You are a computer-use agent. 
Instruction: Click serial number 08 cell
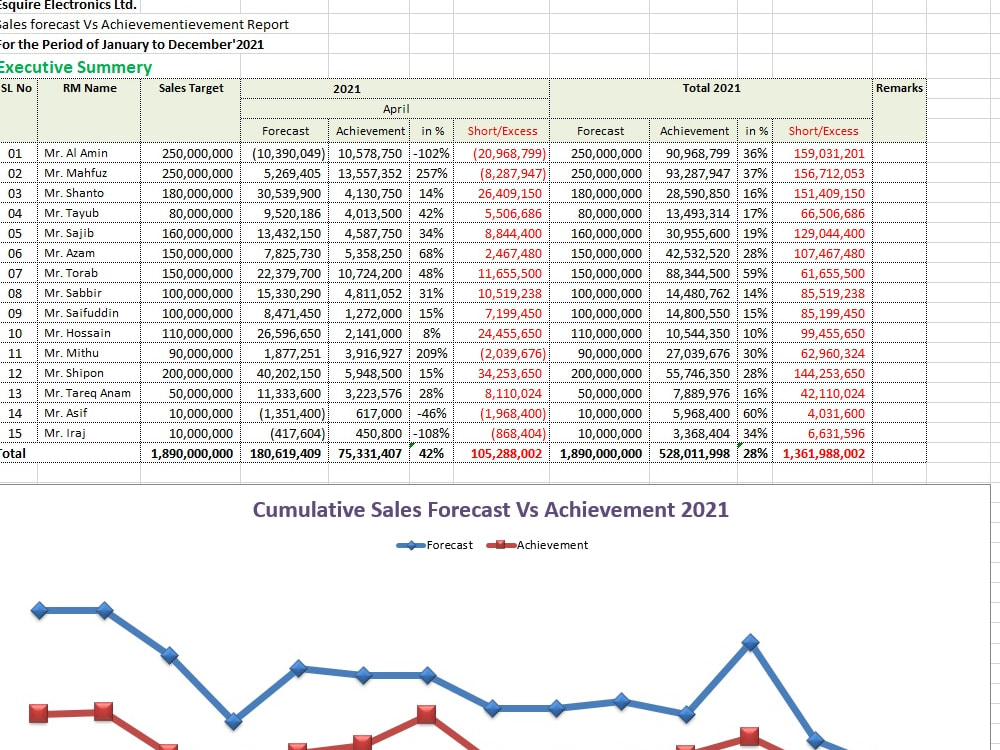tap(17, 293)
